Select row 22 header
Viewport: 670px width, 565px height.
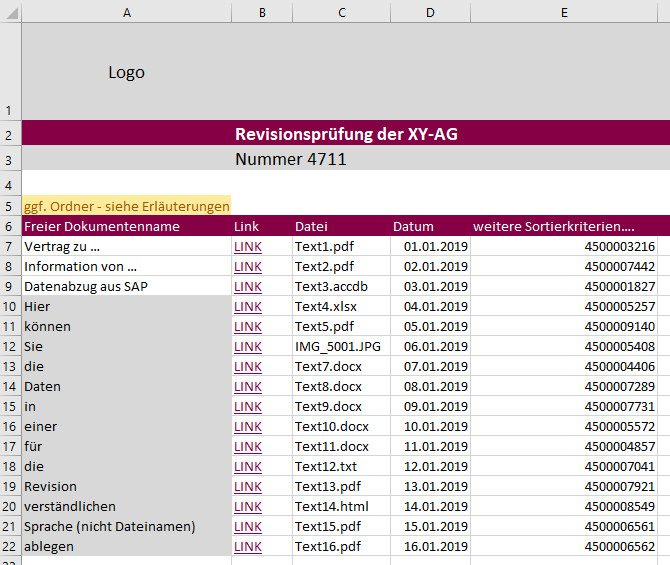coord(10,547)
